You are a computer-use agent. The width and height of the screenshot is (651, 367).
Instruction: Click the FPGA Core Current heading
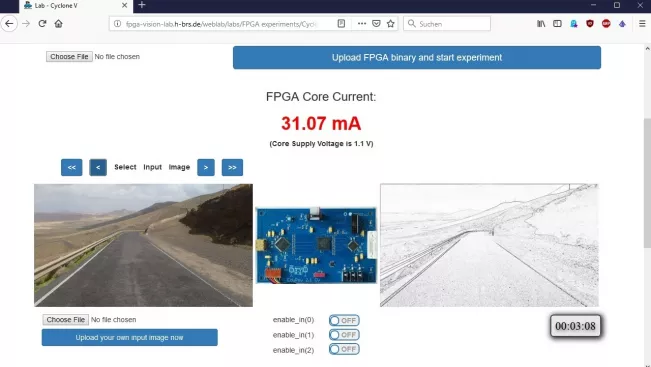[x=321, y=97]
